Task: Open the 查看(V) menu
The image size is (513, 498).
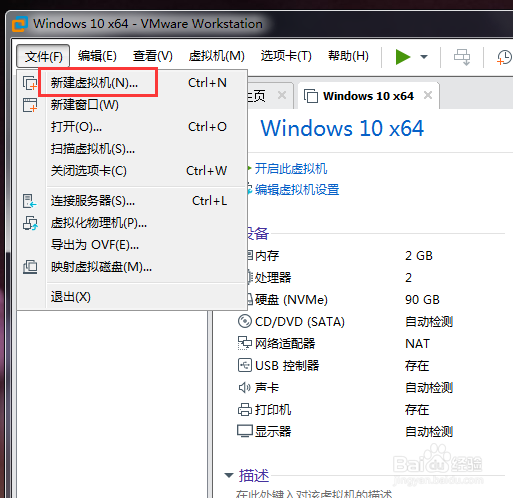Action: click(153, 56)
